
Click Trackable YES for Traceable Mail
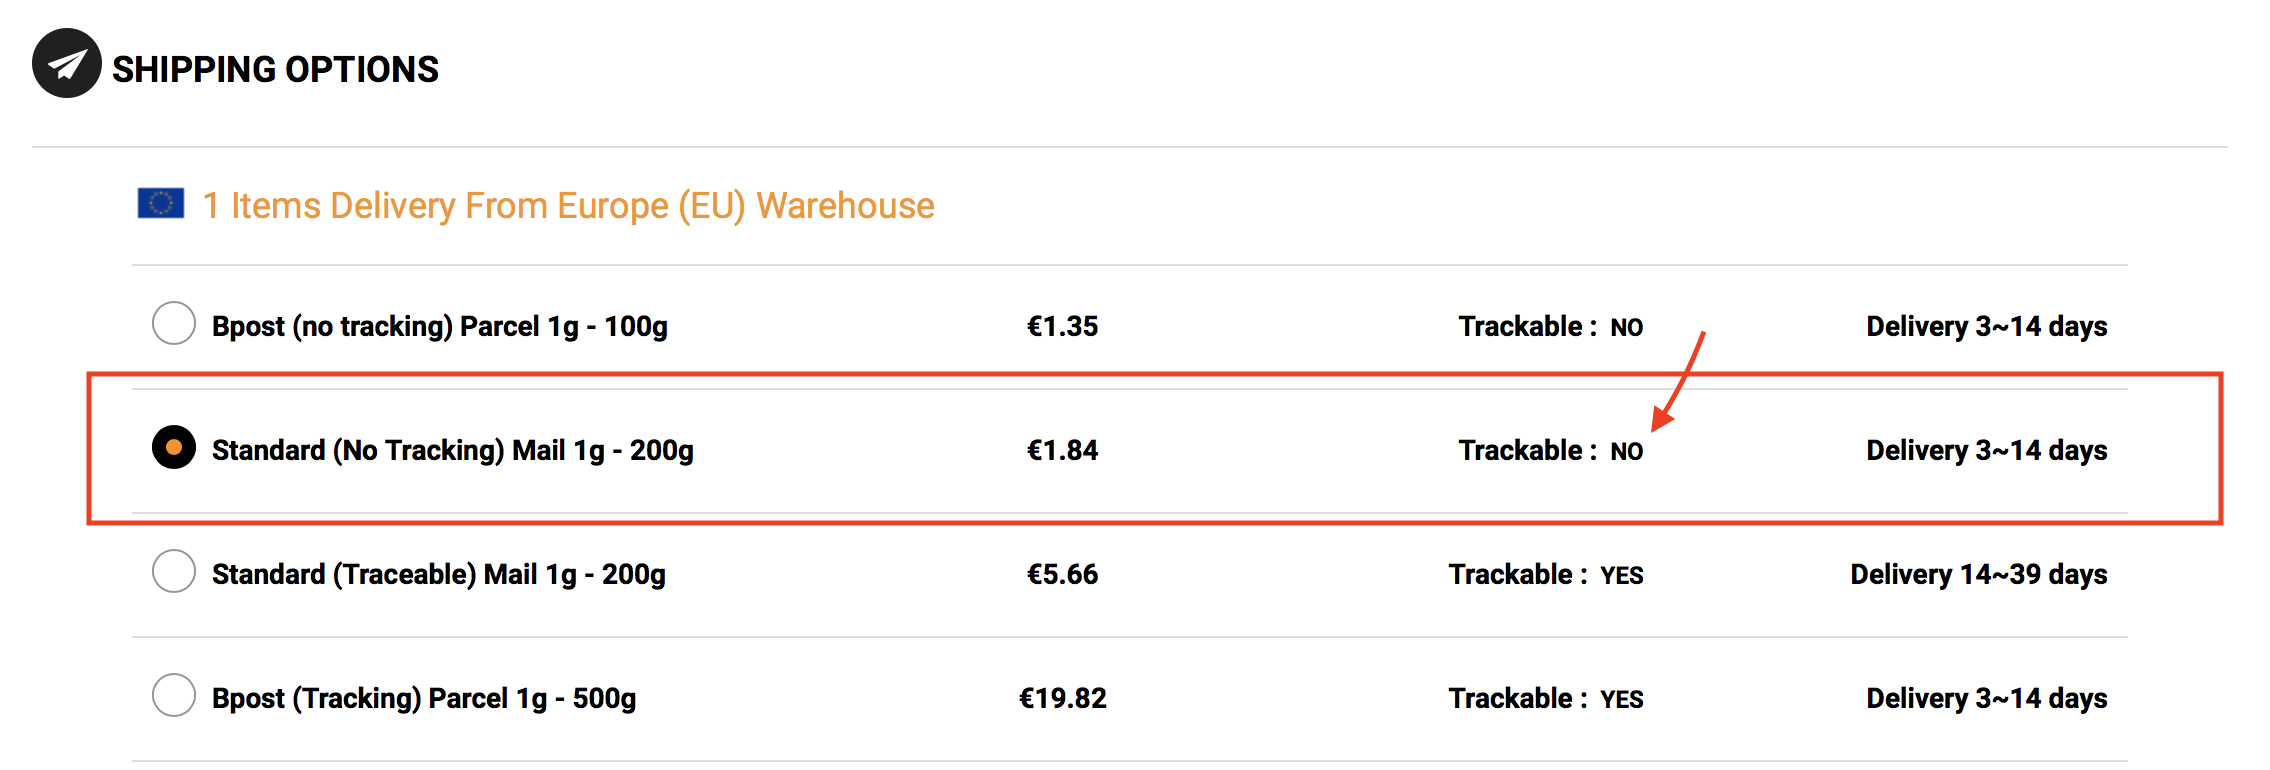point(1547,575)
